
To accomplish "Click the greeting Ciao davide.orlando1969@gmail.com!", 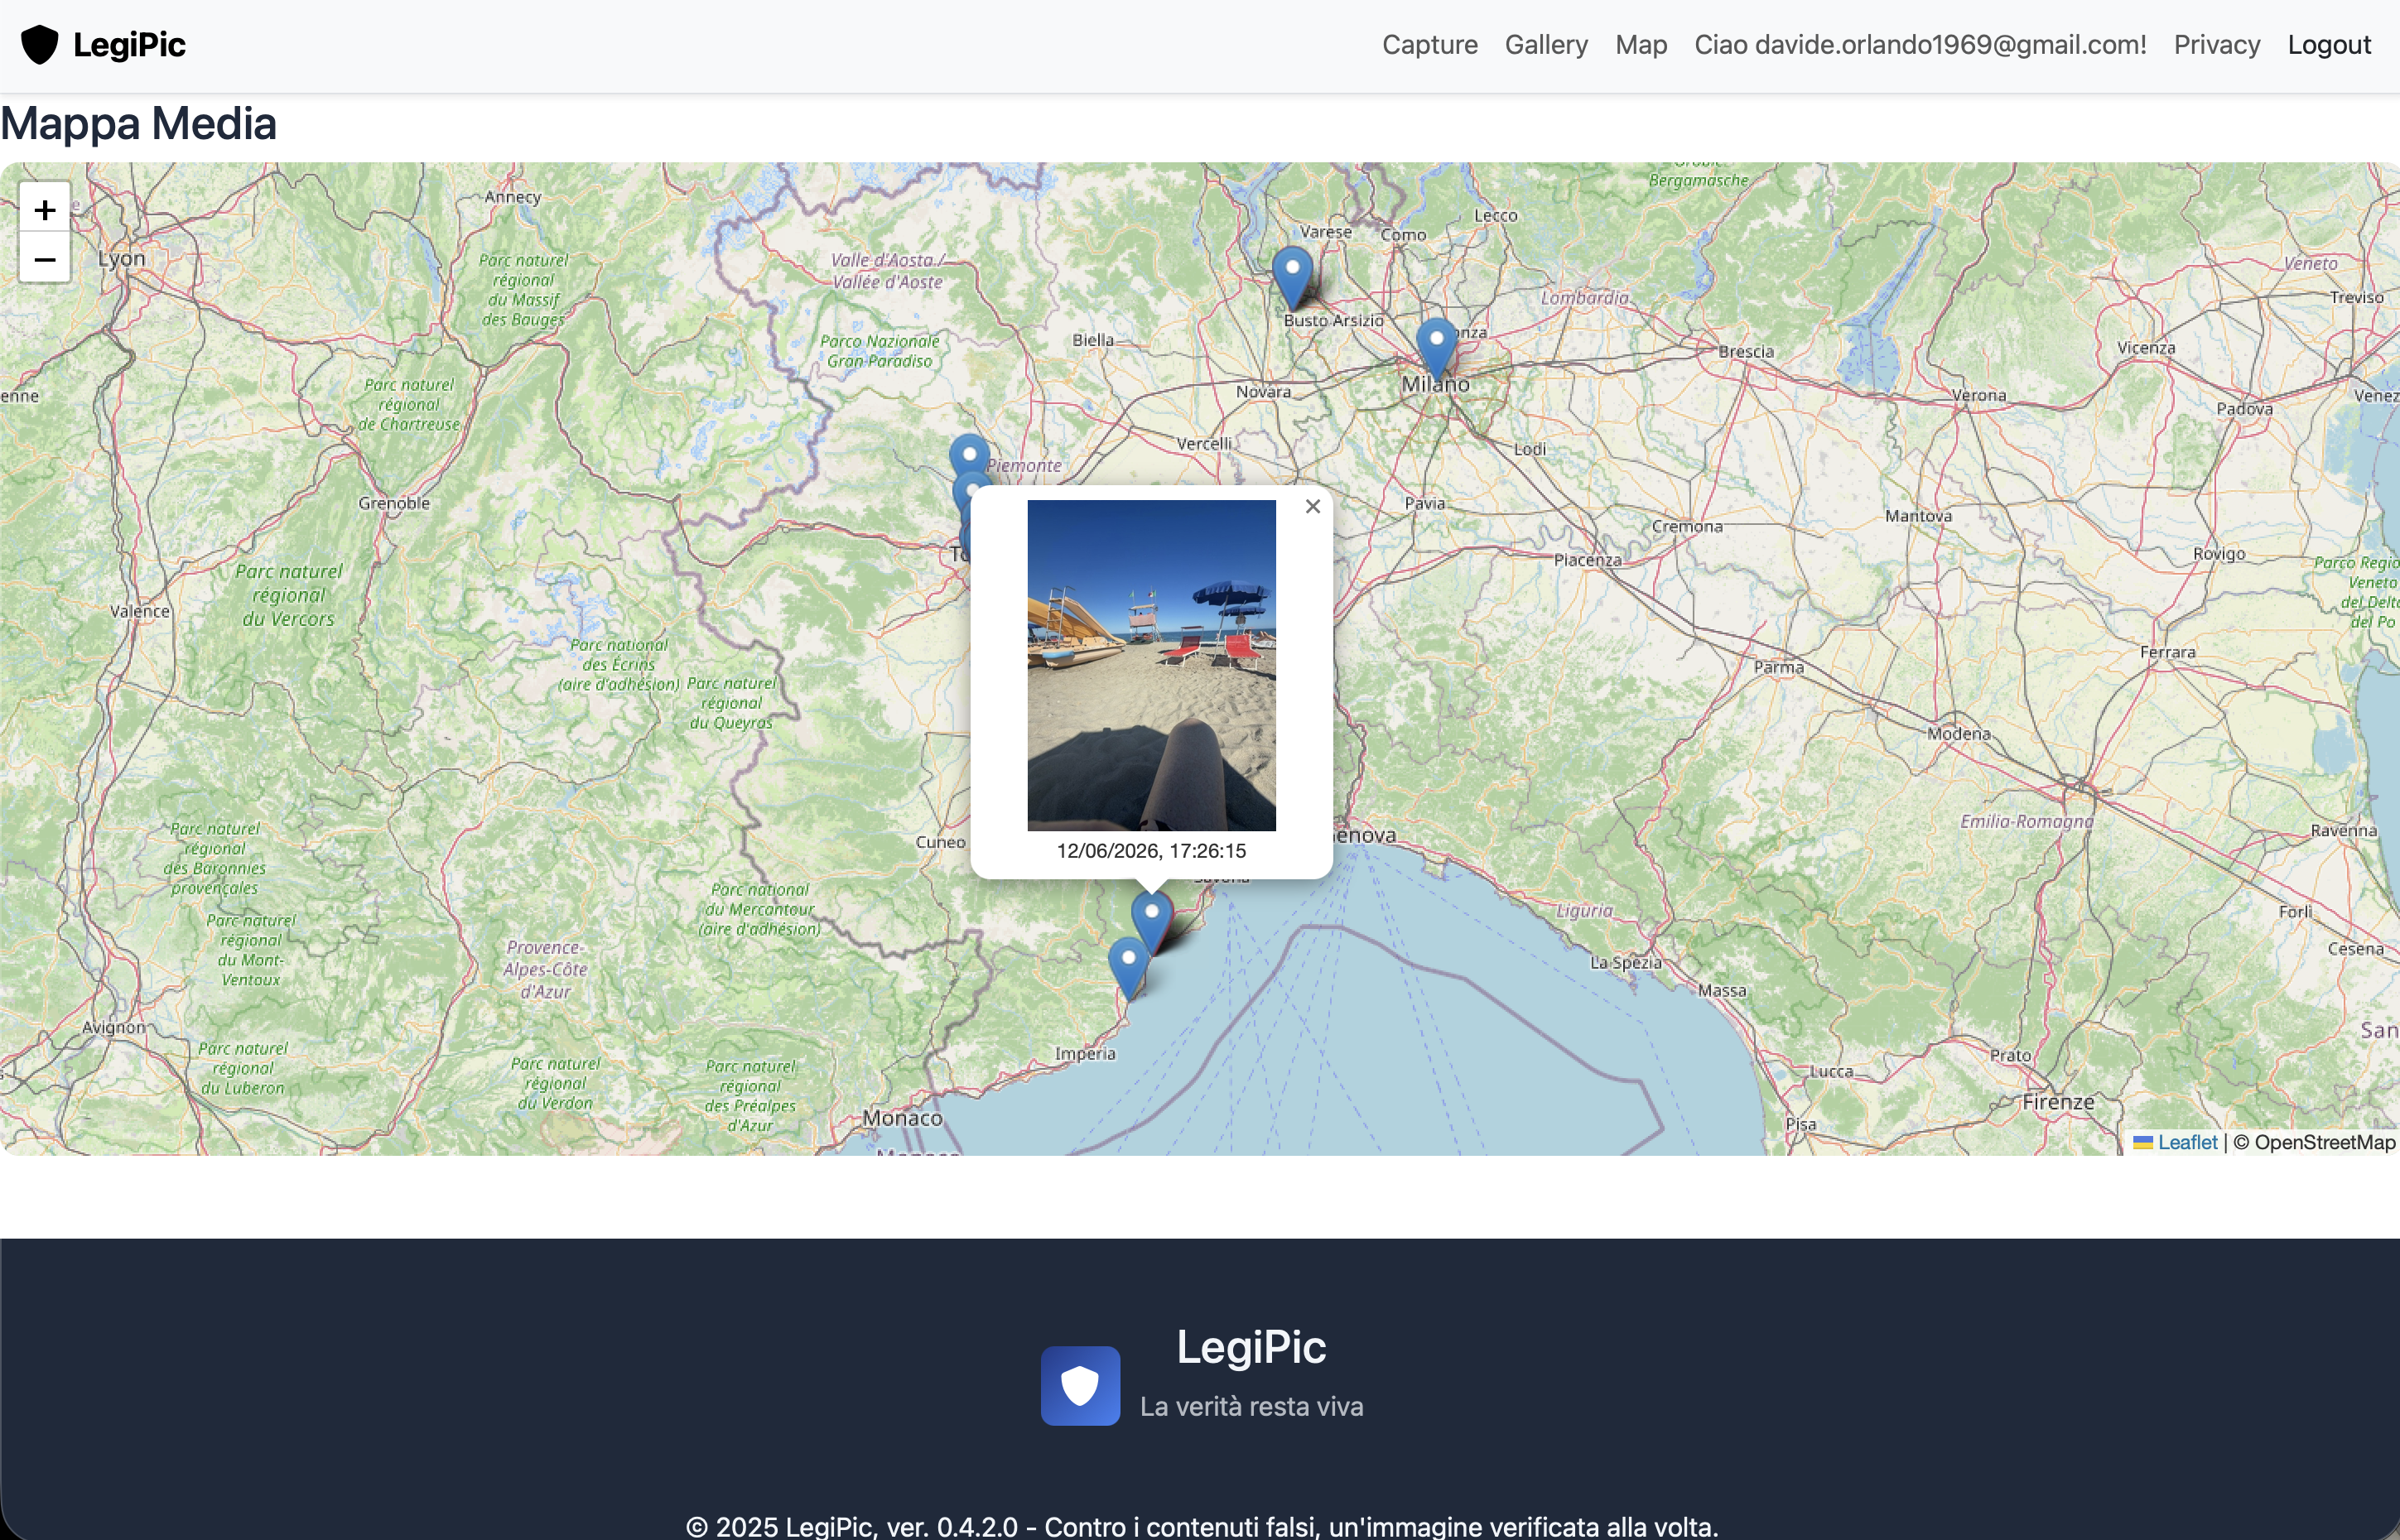I will (x=1920, y=45).
